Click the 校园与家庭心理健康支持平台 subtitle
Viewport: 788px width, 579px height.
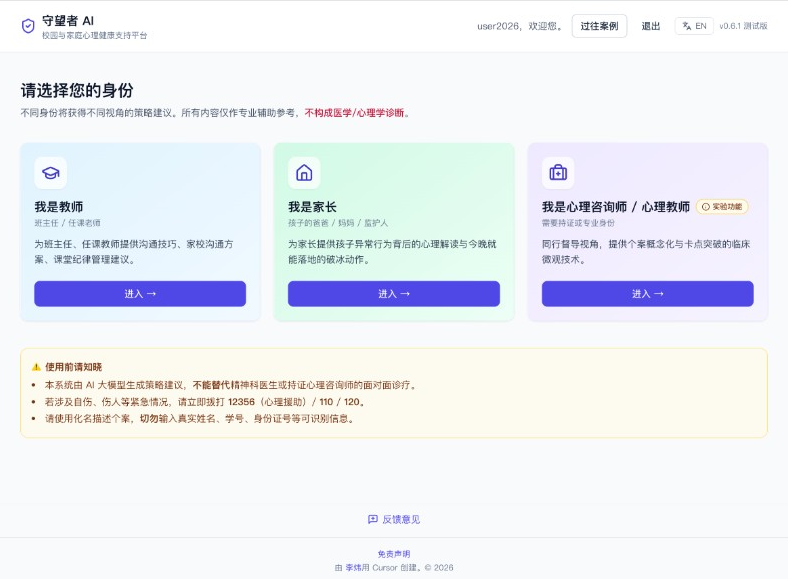pos(94,35)
